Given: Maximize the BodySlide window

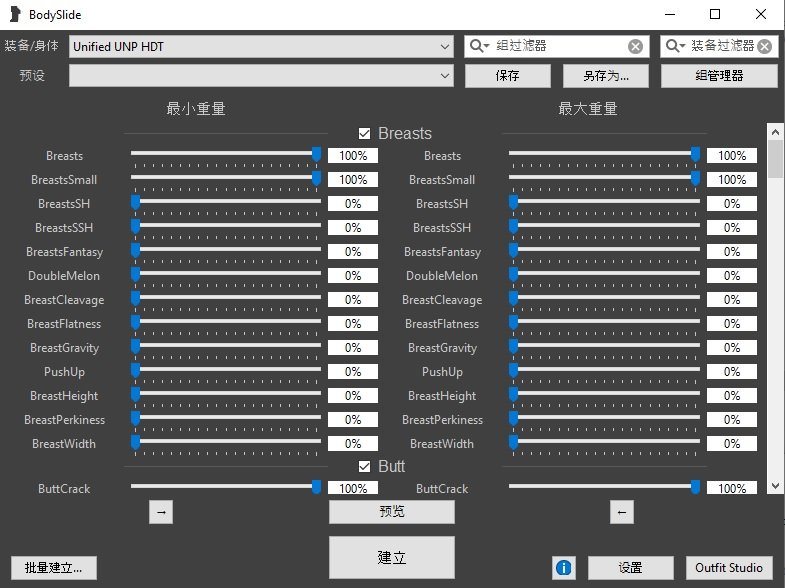Looking at the screenshot, I should 715,14.
